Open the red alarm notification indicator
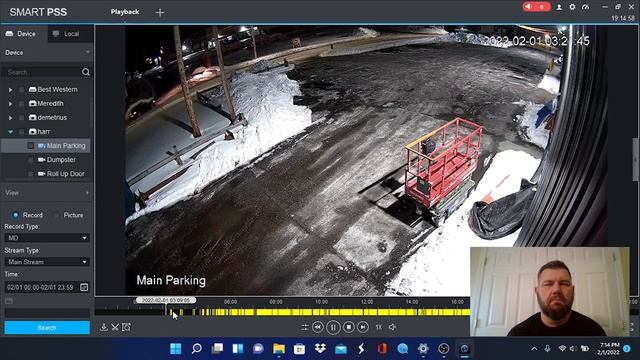The height and width of the screenshot is (360, 640). [x=536, y=7]
